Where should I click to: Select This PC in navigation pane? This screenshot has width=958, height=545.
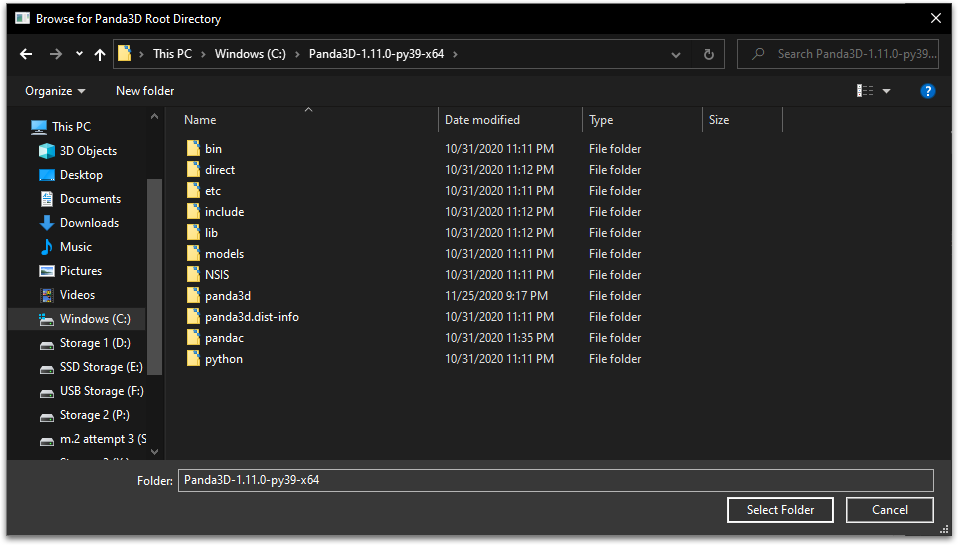71,126
